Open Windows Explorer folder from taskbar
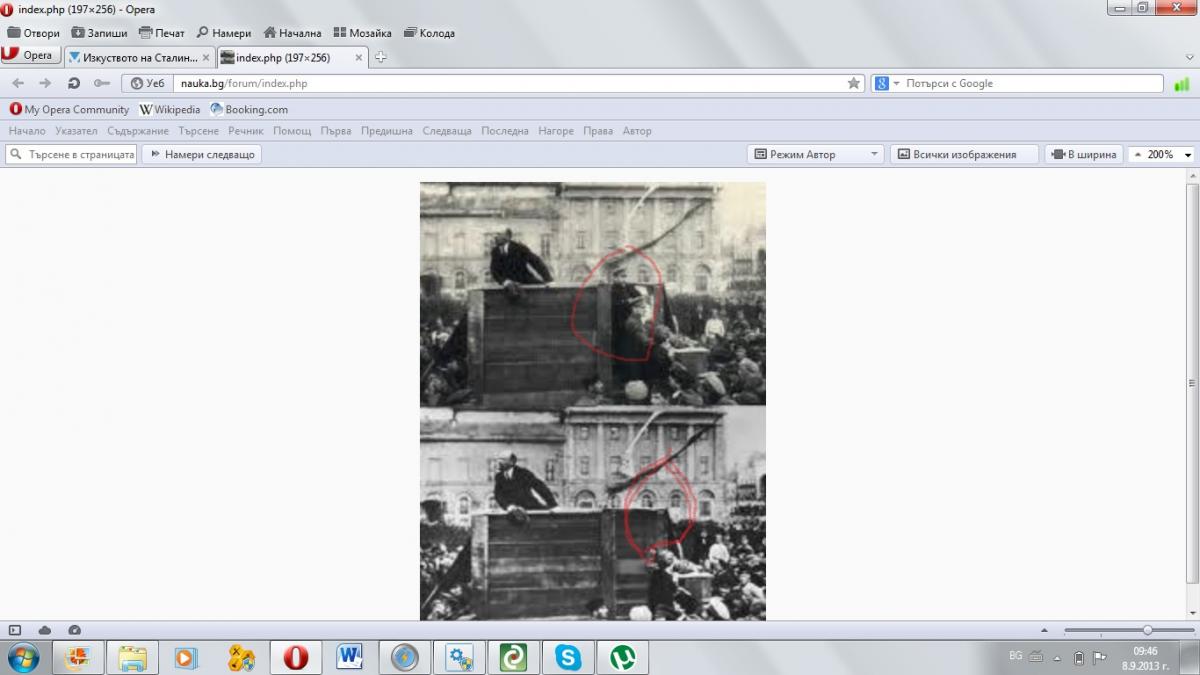This screenshot has width=1200, height=675. click(133, 657)
